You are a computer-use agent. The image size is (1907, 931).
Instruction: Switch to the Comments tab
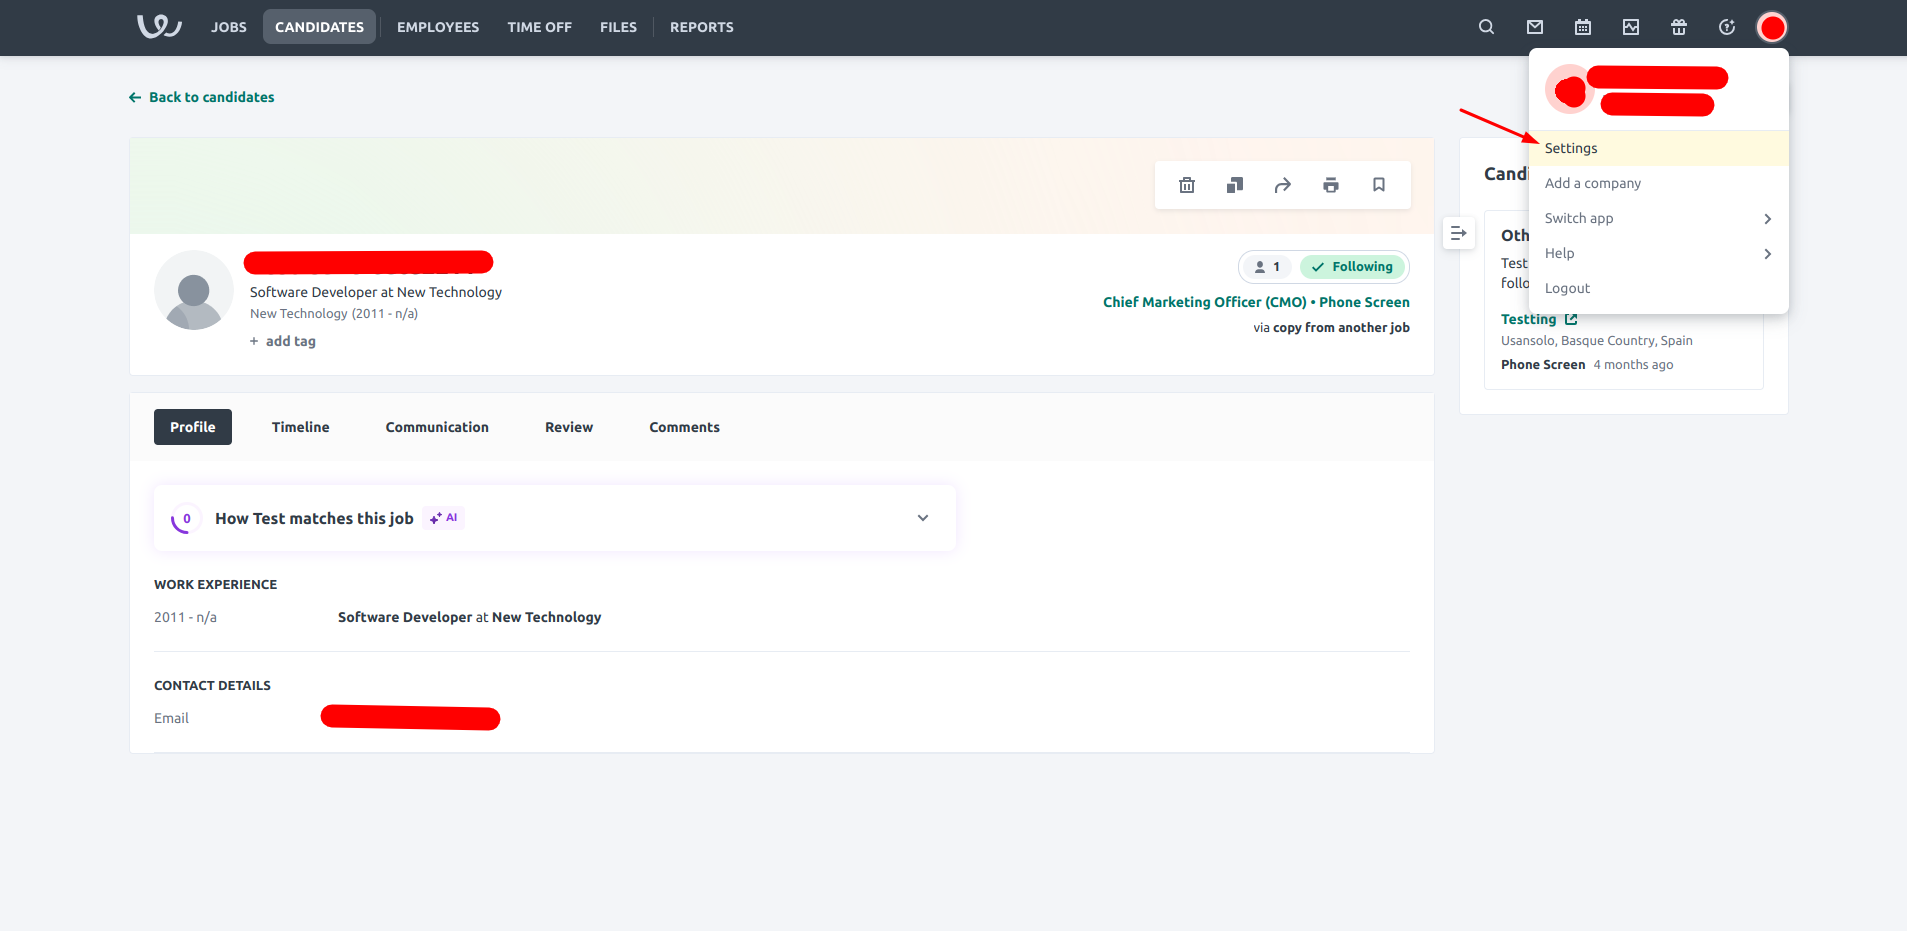pos(685,427)
